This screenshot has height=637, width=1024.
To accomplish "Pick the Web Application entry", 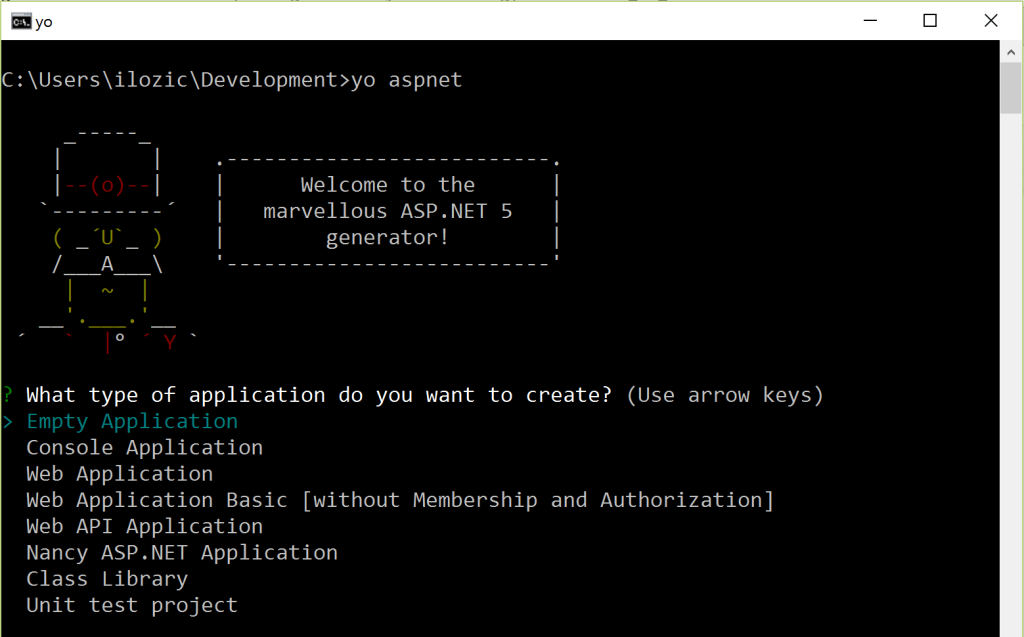I will click(120, 474).
